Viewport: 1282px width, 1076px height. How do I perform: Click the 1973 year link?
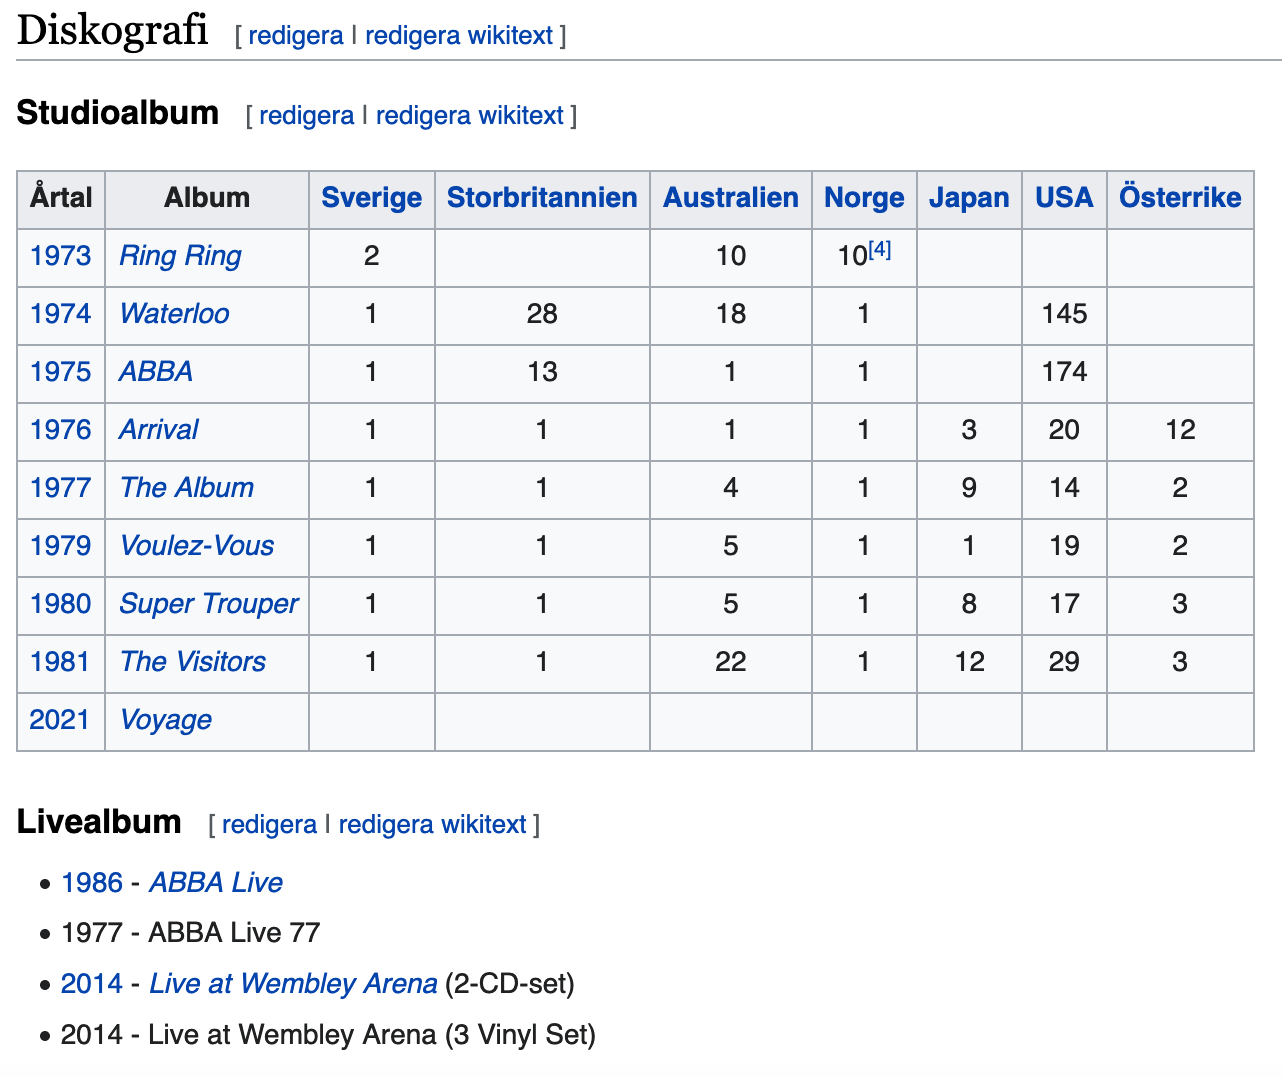click(60, 256)
